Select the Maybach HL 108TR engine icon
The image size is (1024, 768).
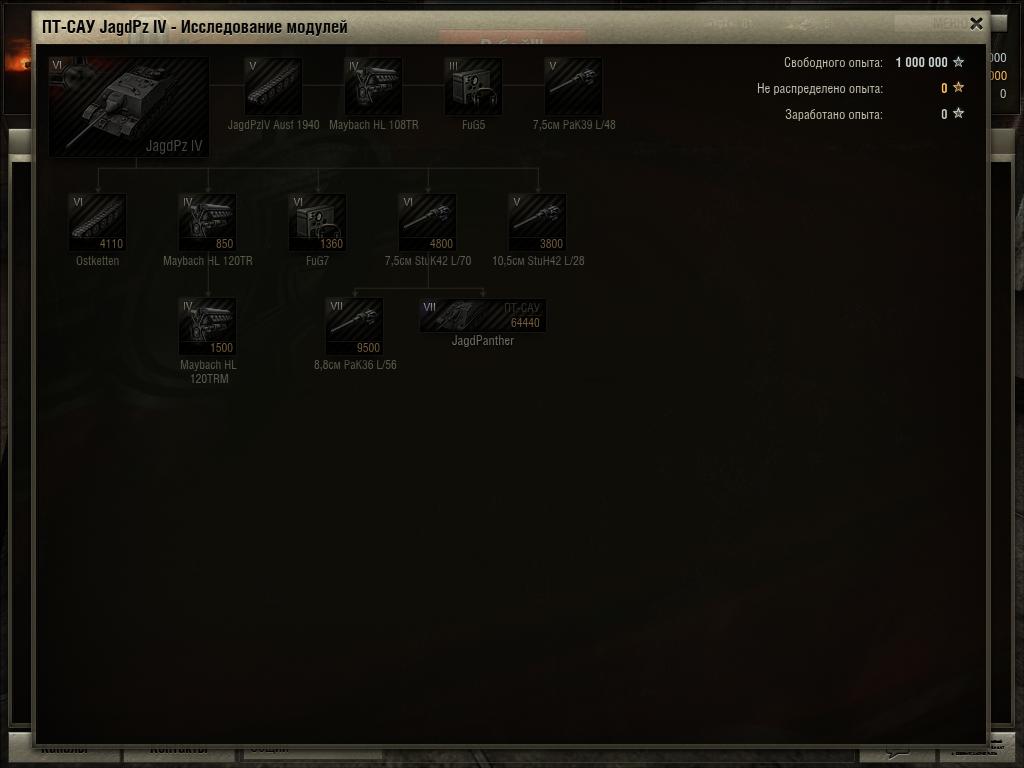[x=374, y=86]
